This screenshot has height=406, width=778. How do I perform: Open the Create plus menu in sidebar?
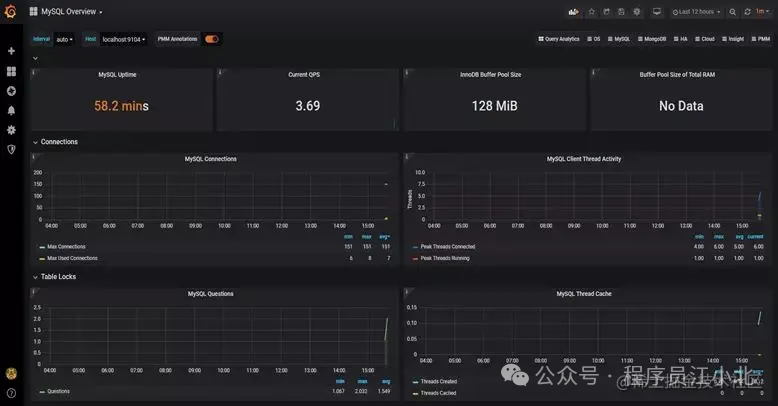tap(11, 51)
